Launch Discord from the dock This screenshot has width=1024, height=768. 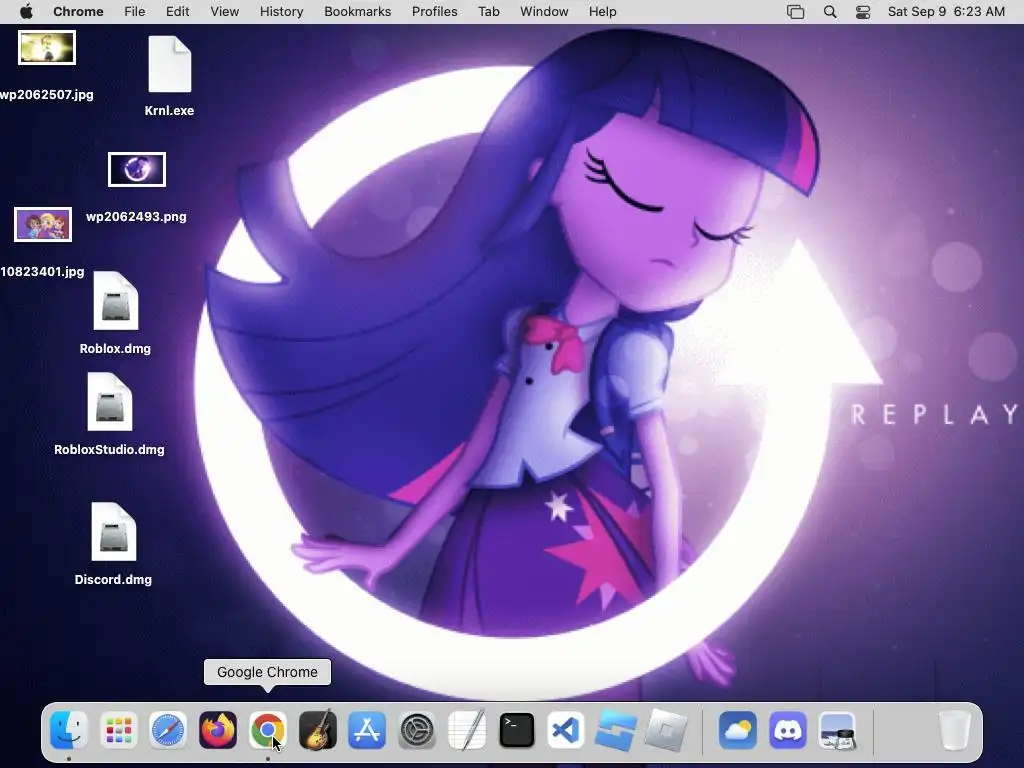788,729
